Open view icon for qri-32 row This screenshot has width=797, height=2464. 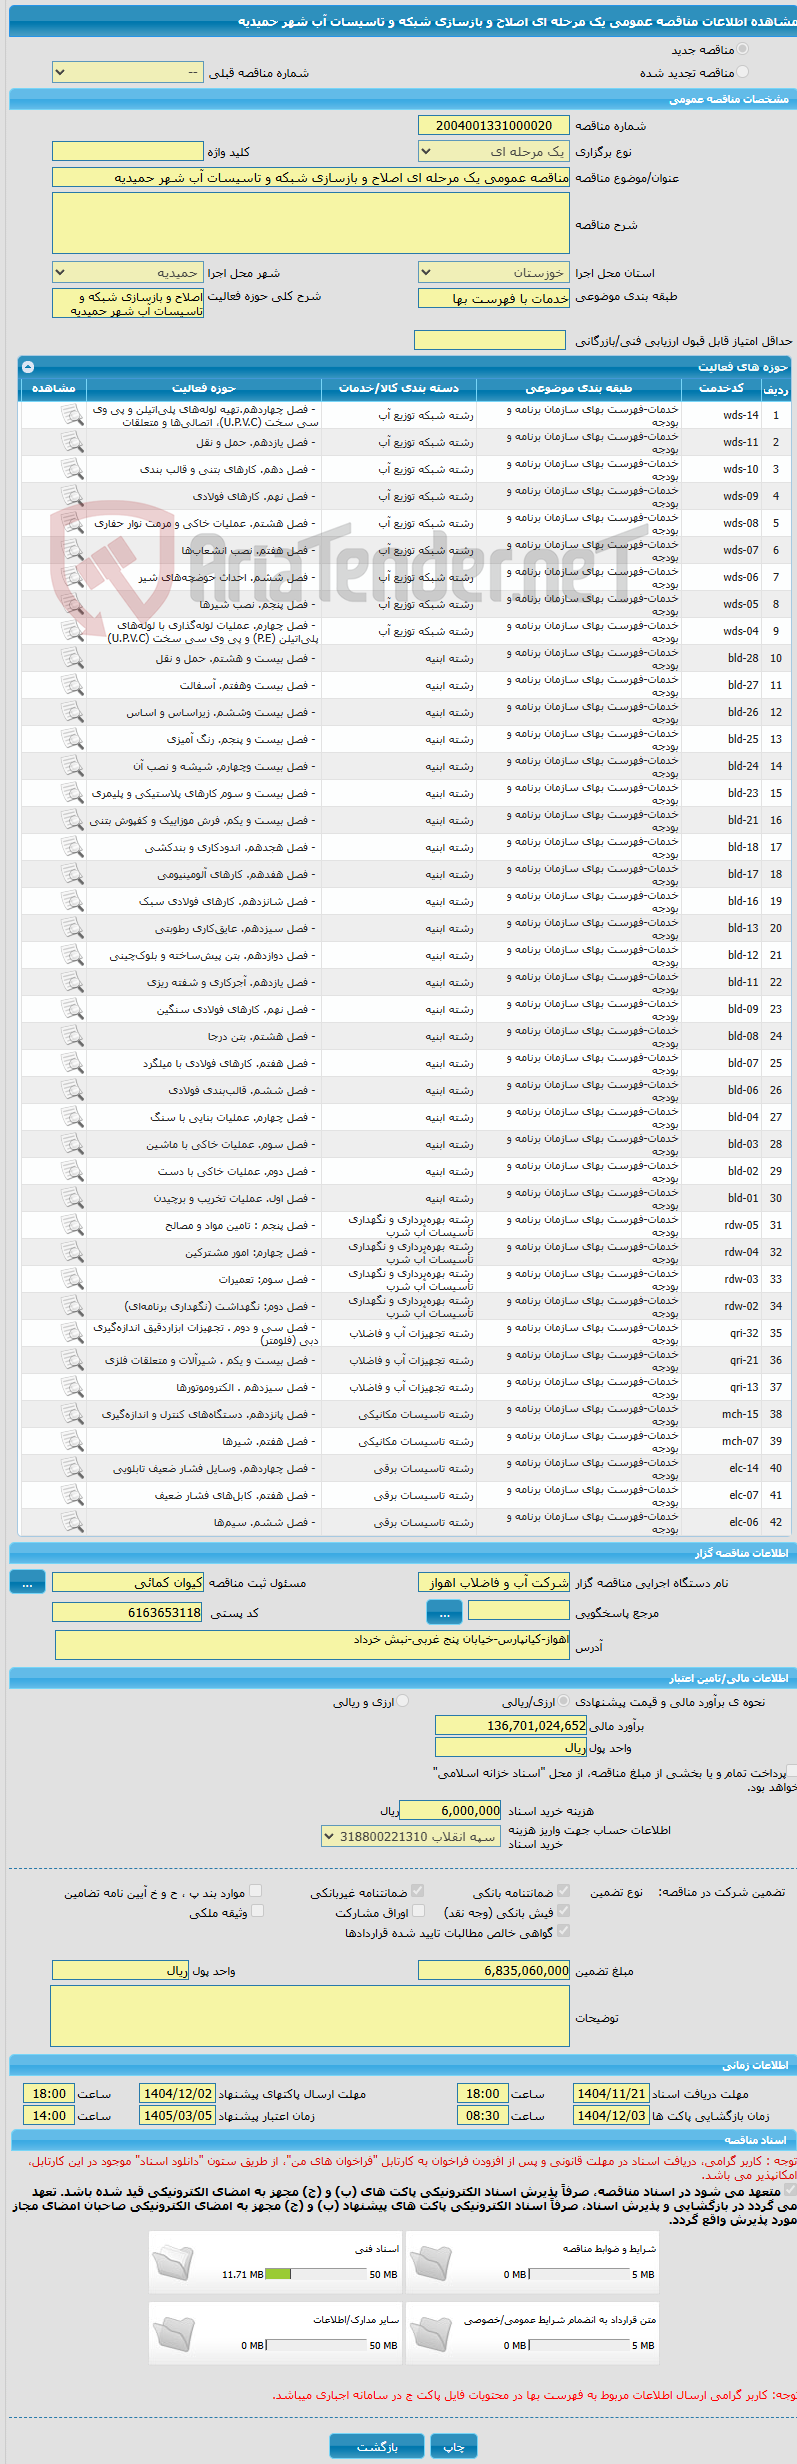[x=72, y=1333]
